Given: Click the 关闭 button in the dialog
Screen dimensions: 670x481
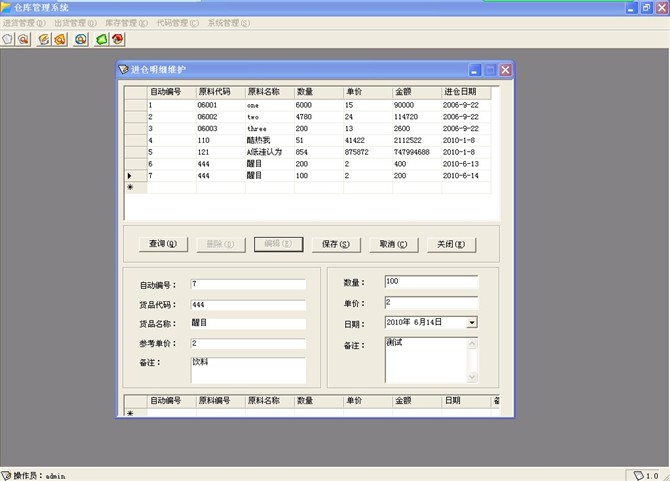Looking at the screenshot, I should (x=451, y=244).
